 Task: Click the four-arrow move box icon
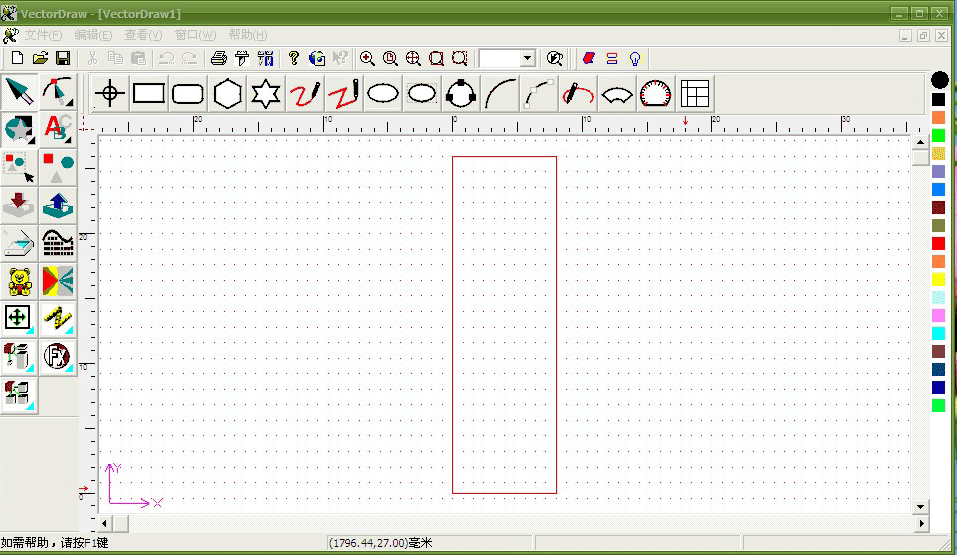[x=18, y=318]
